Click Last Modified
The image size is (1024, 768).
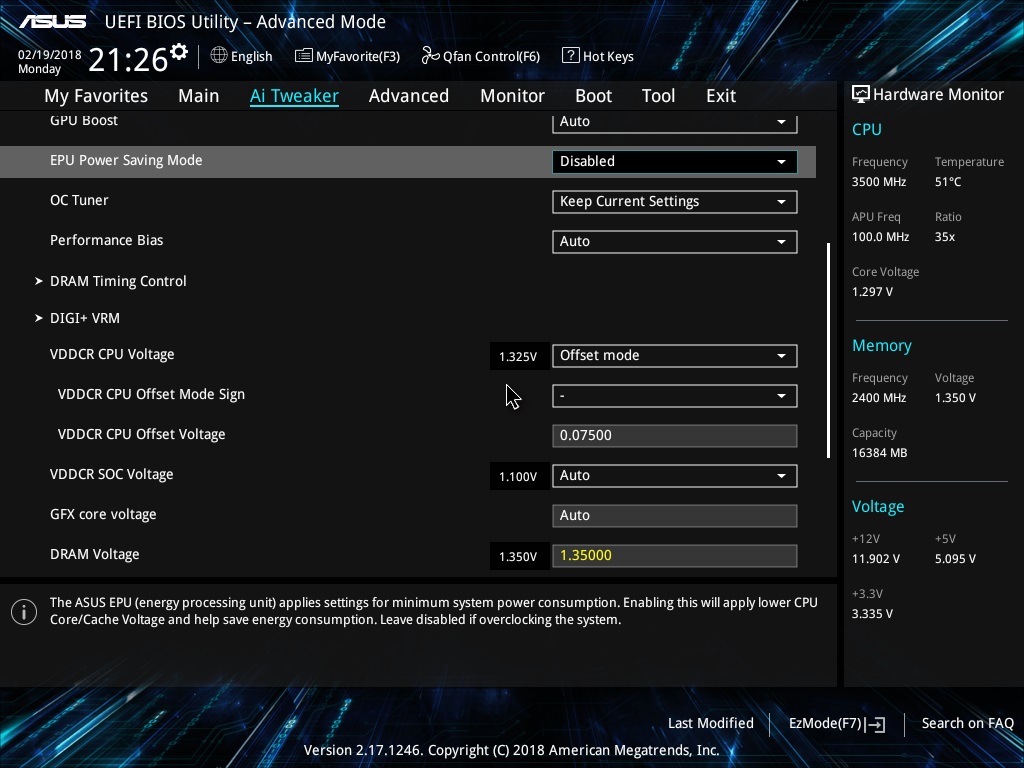[x=711, y=723]
